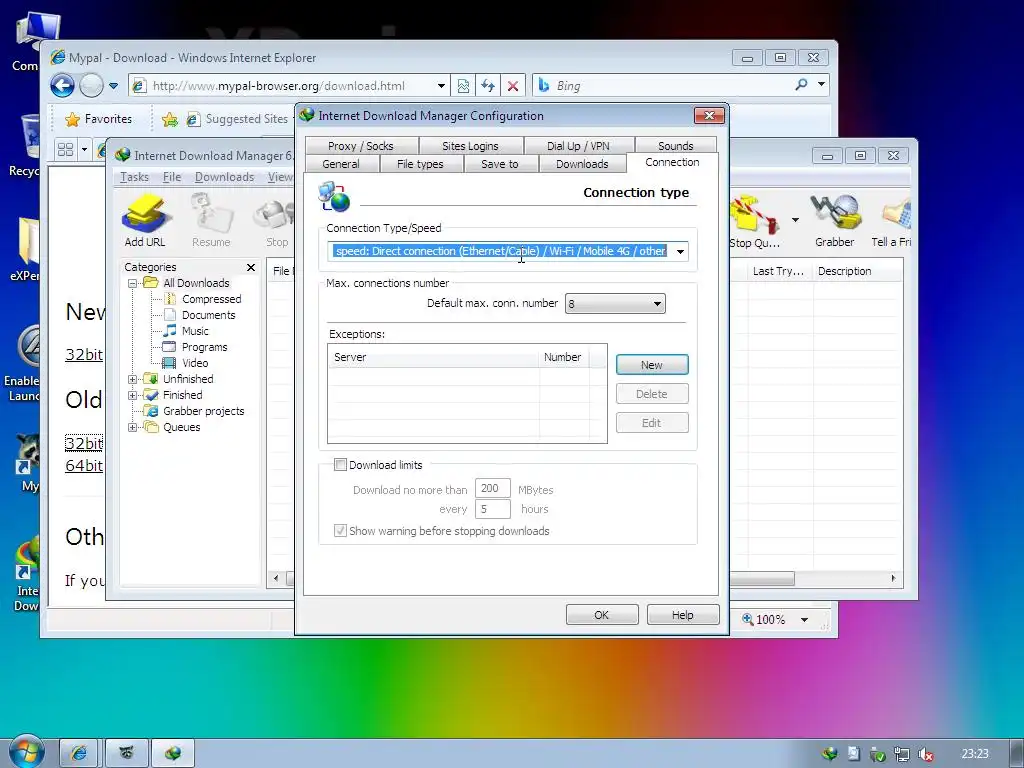The width and height of the screenshot is (1024, 768).
Task: Click the New exception button
Action: click(652, 364)
